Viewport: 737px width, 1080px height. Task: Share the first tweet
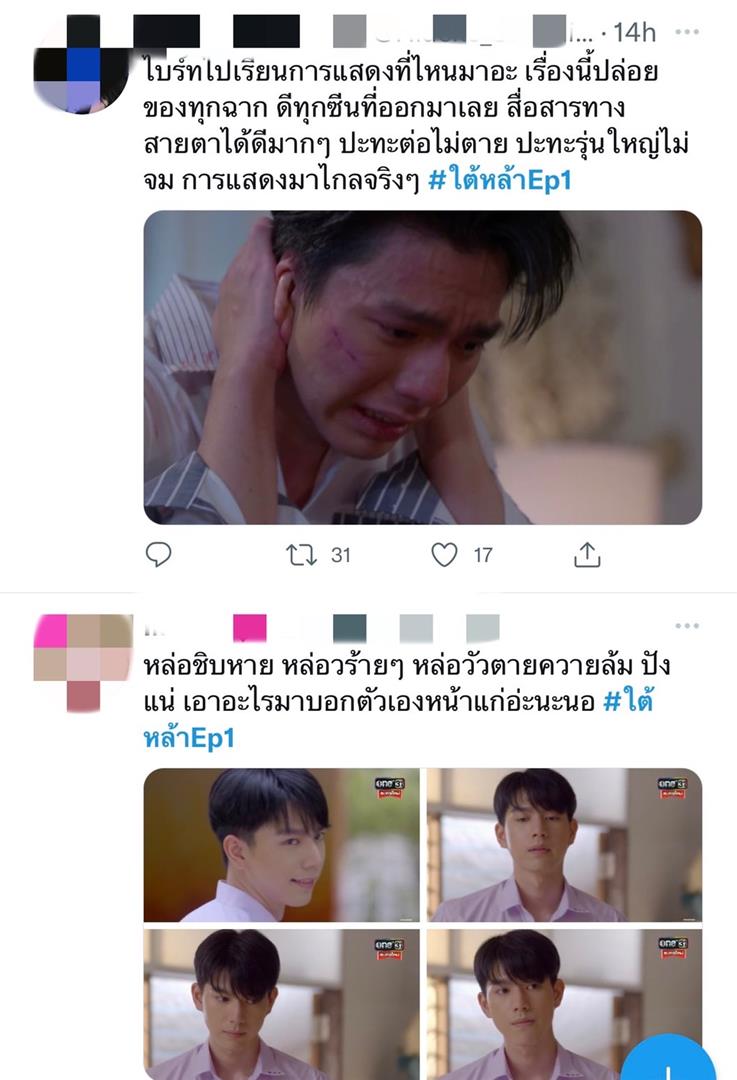click(587, 554)
